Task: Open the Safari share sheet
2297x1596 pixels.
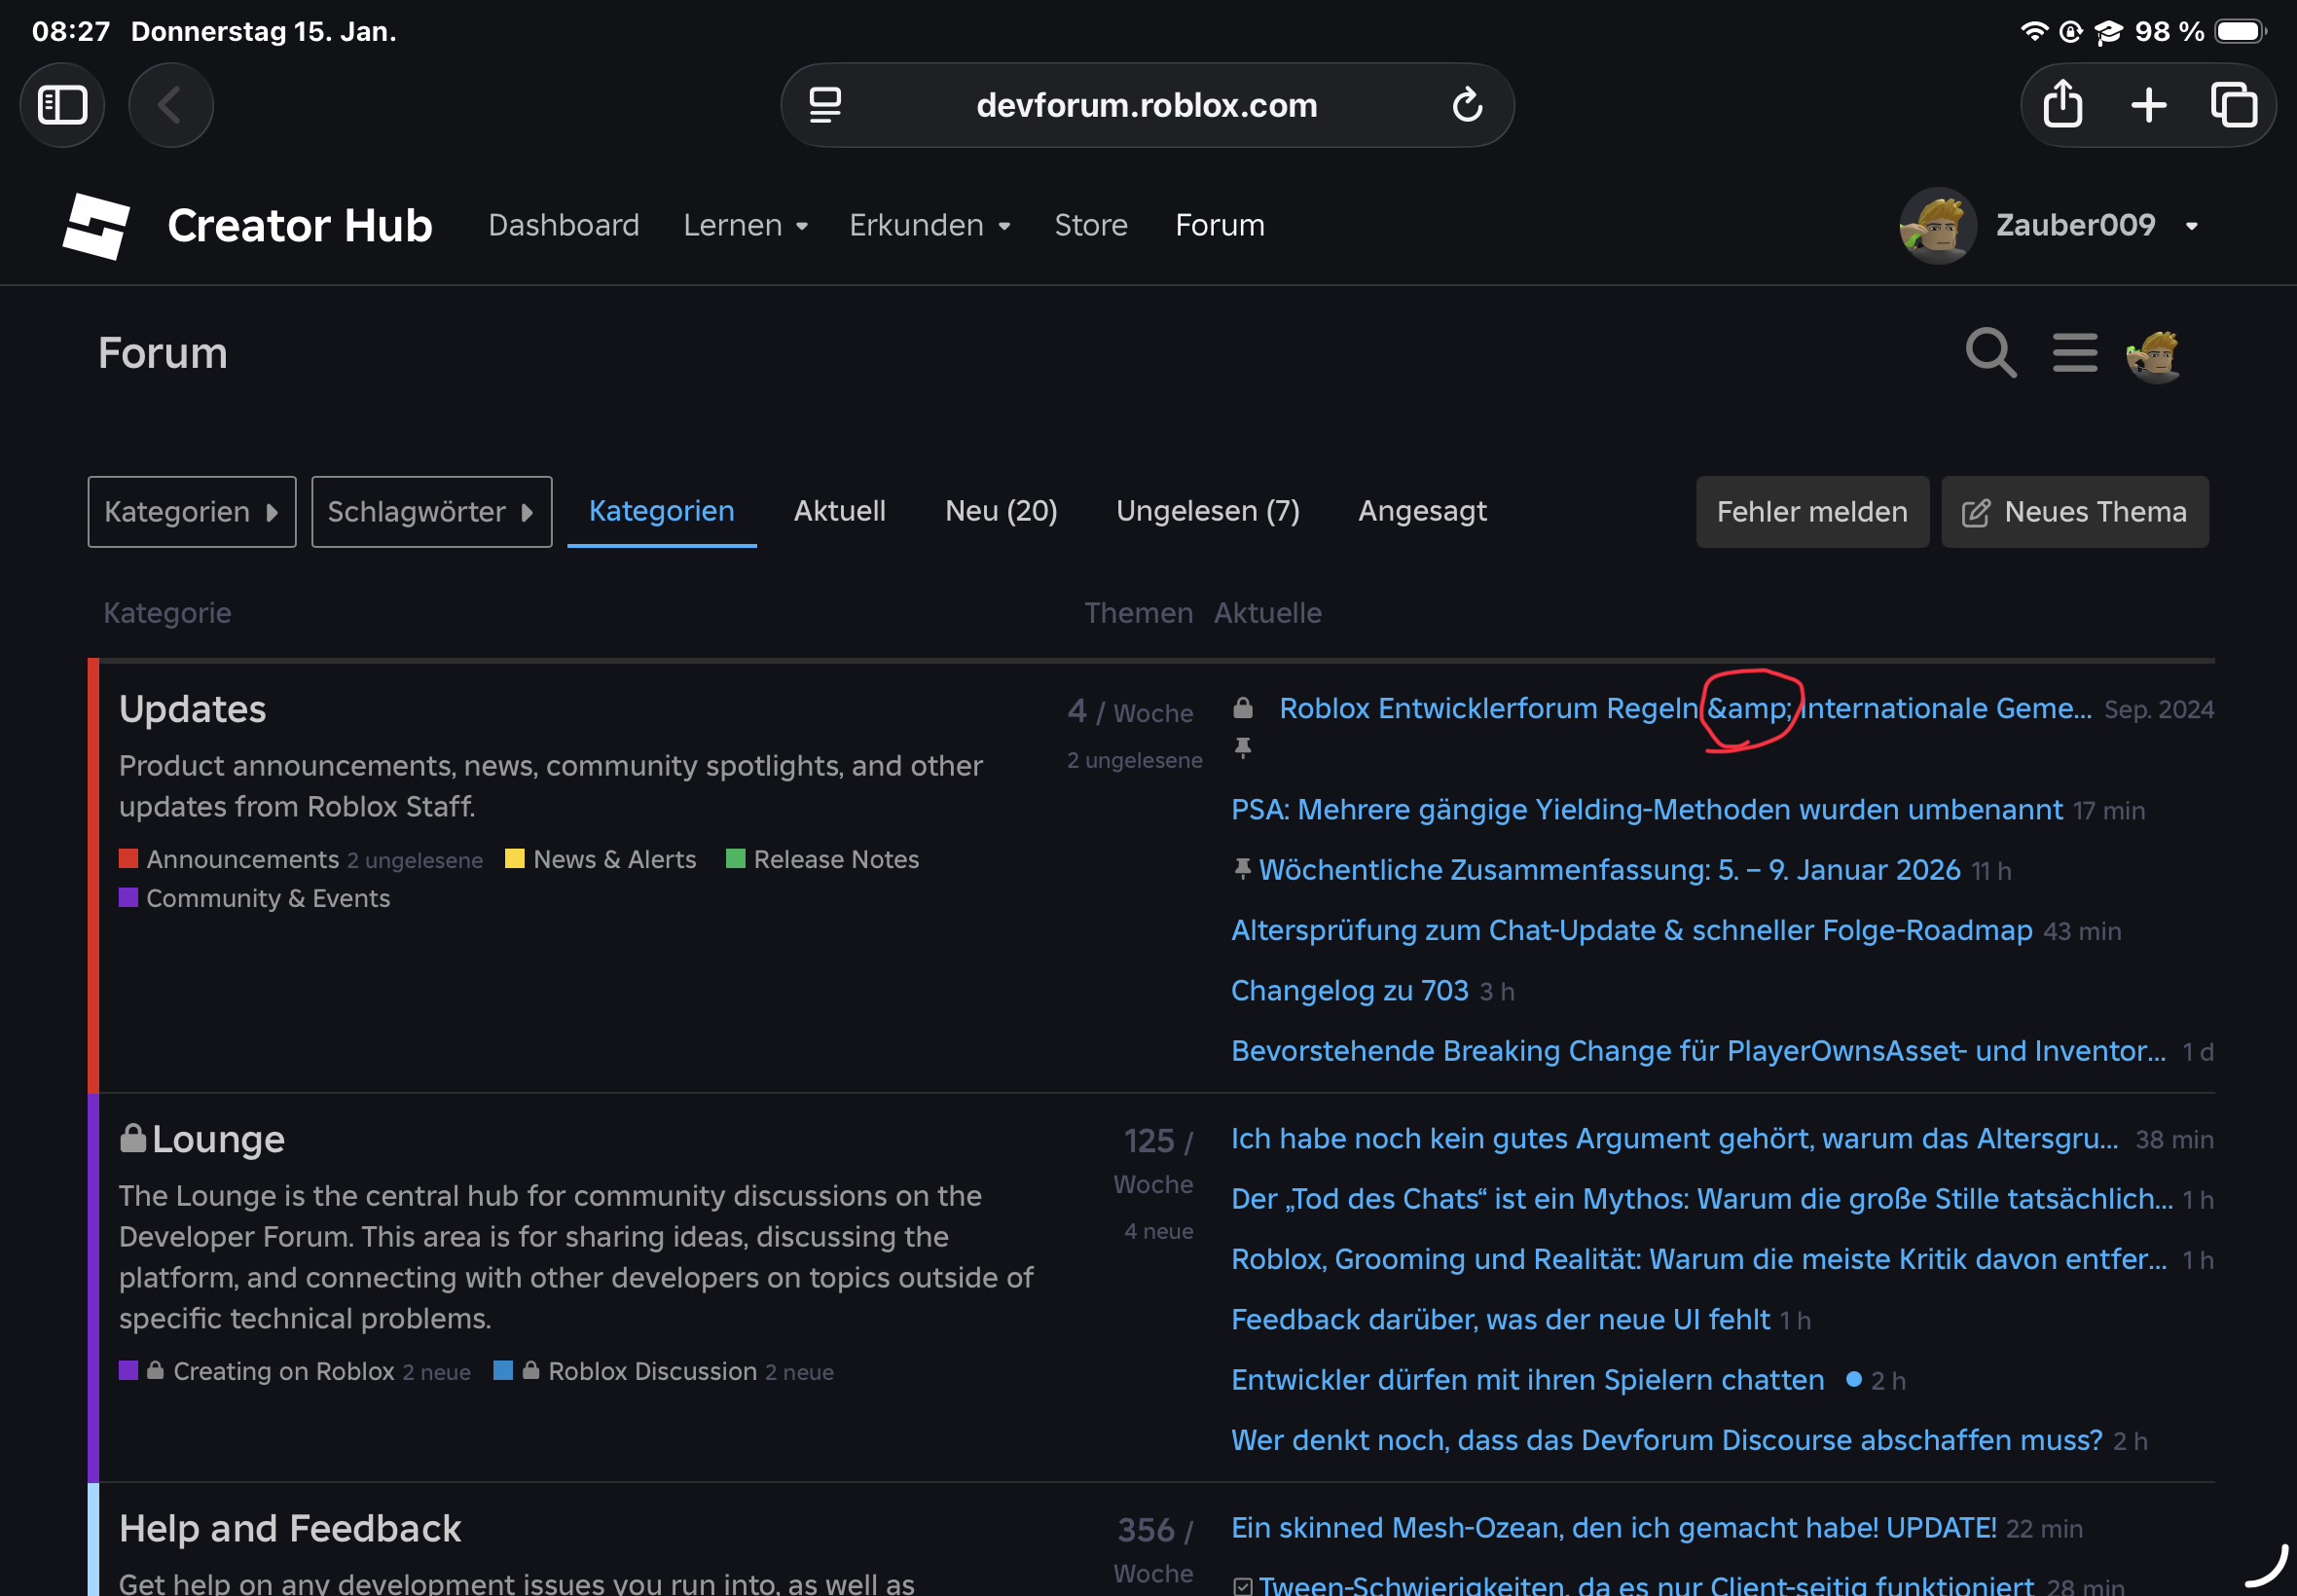Action: click(x=2062, y=105)
